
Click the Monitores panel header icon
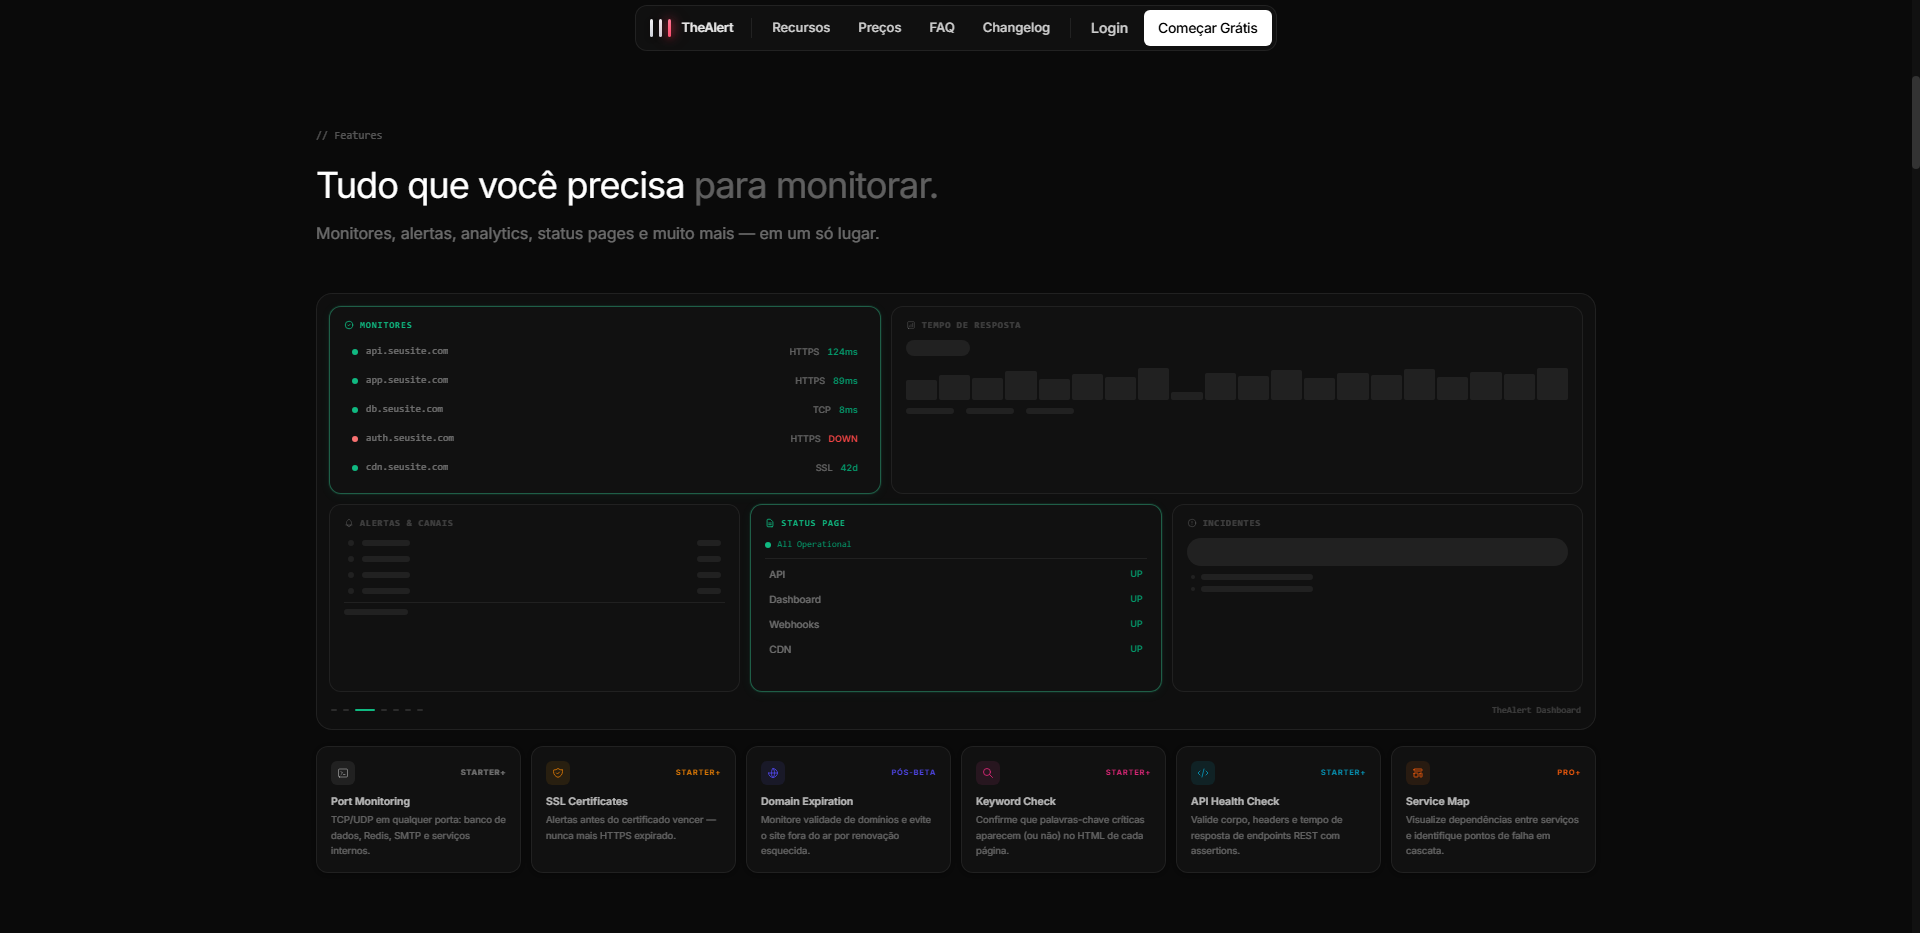point(349,325)
